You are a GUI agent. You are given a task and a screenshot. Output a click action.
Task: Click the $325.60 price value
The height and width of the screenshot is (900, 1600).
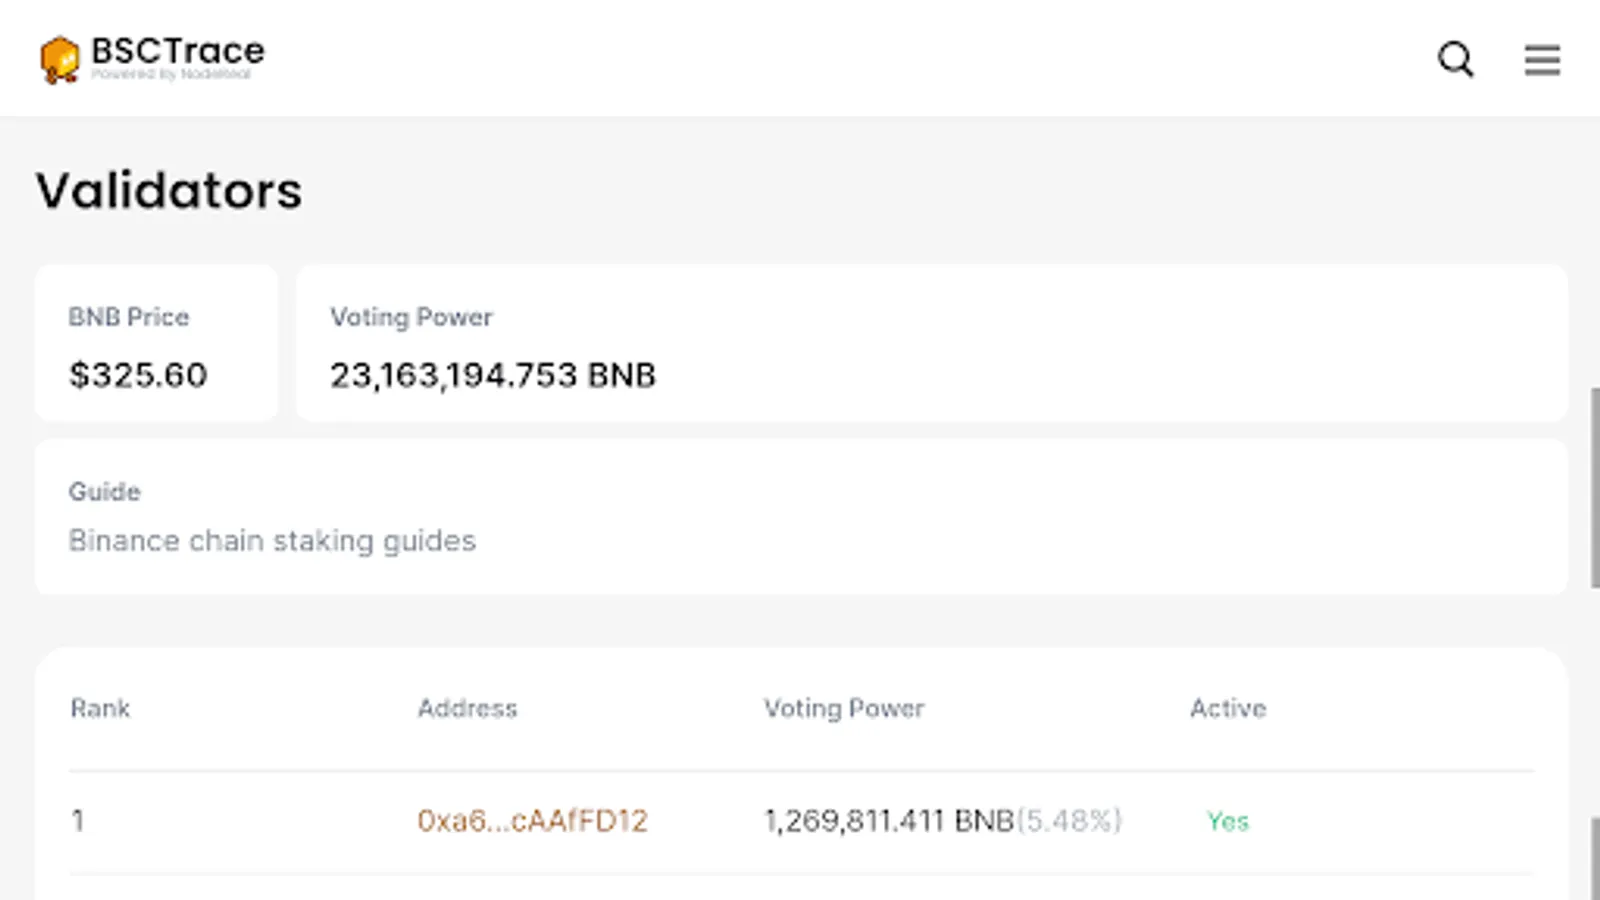coord(138,376)
